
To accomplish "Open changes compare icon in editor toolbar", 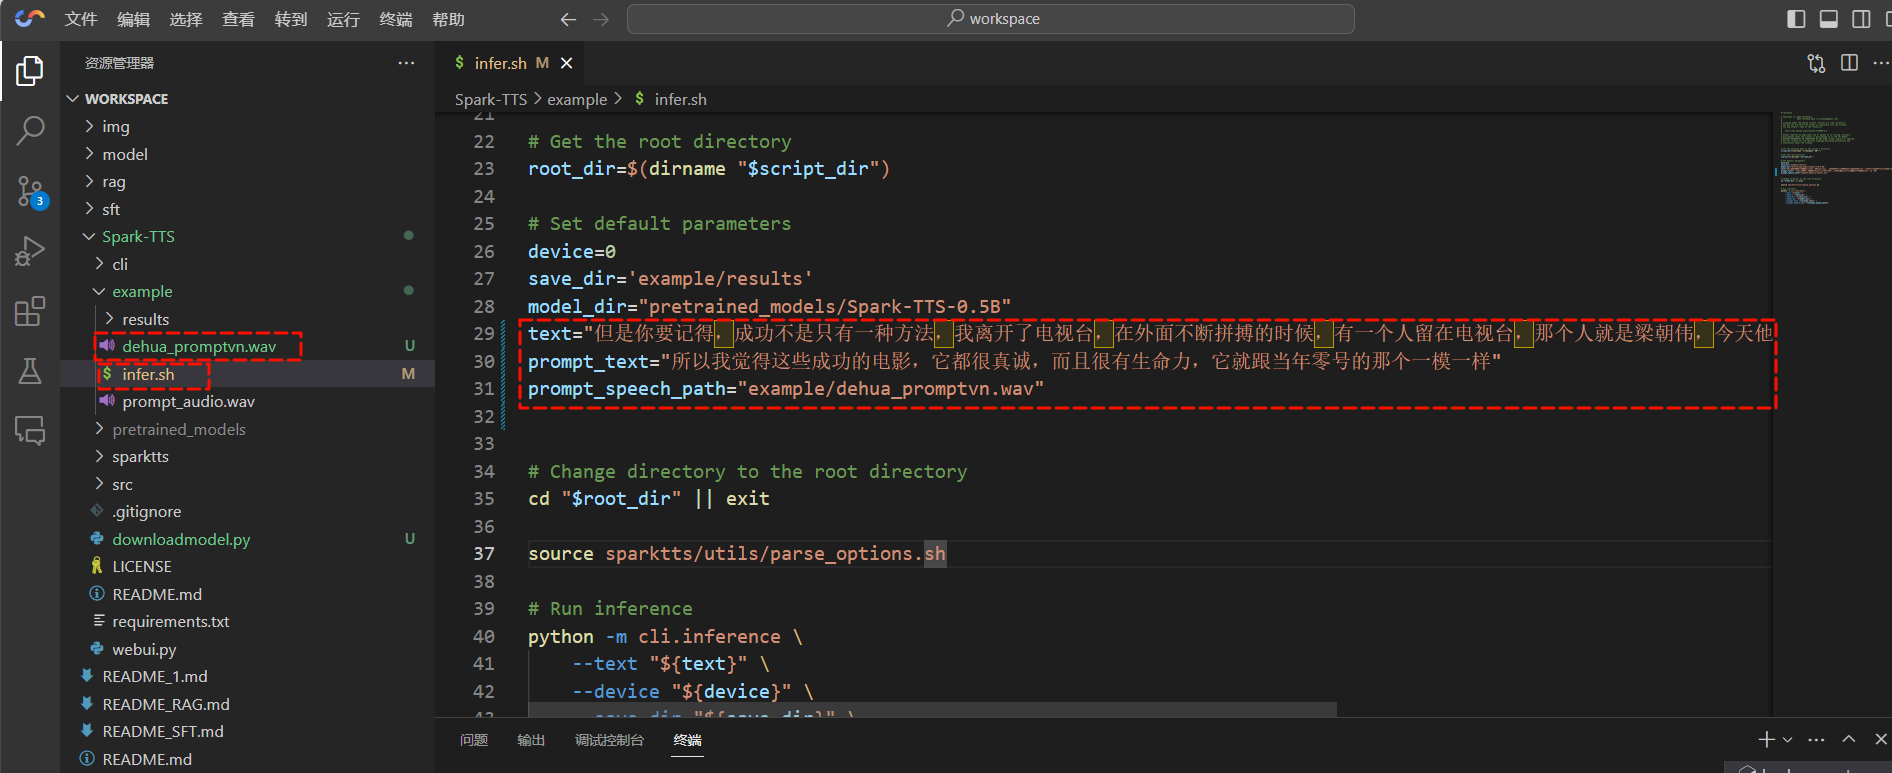I will pyautogui.click(x=1817, y=63).
